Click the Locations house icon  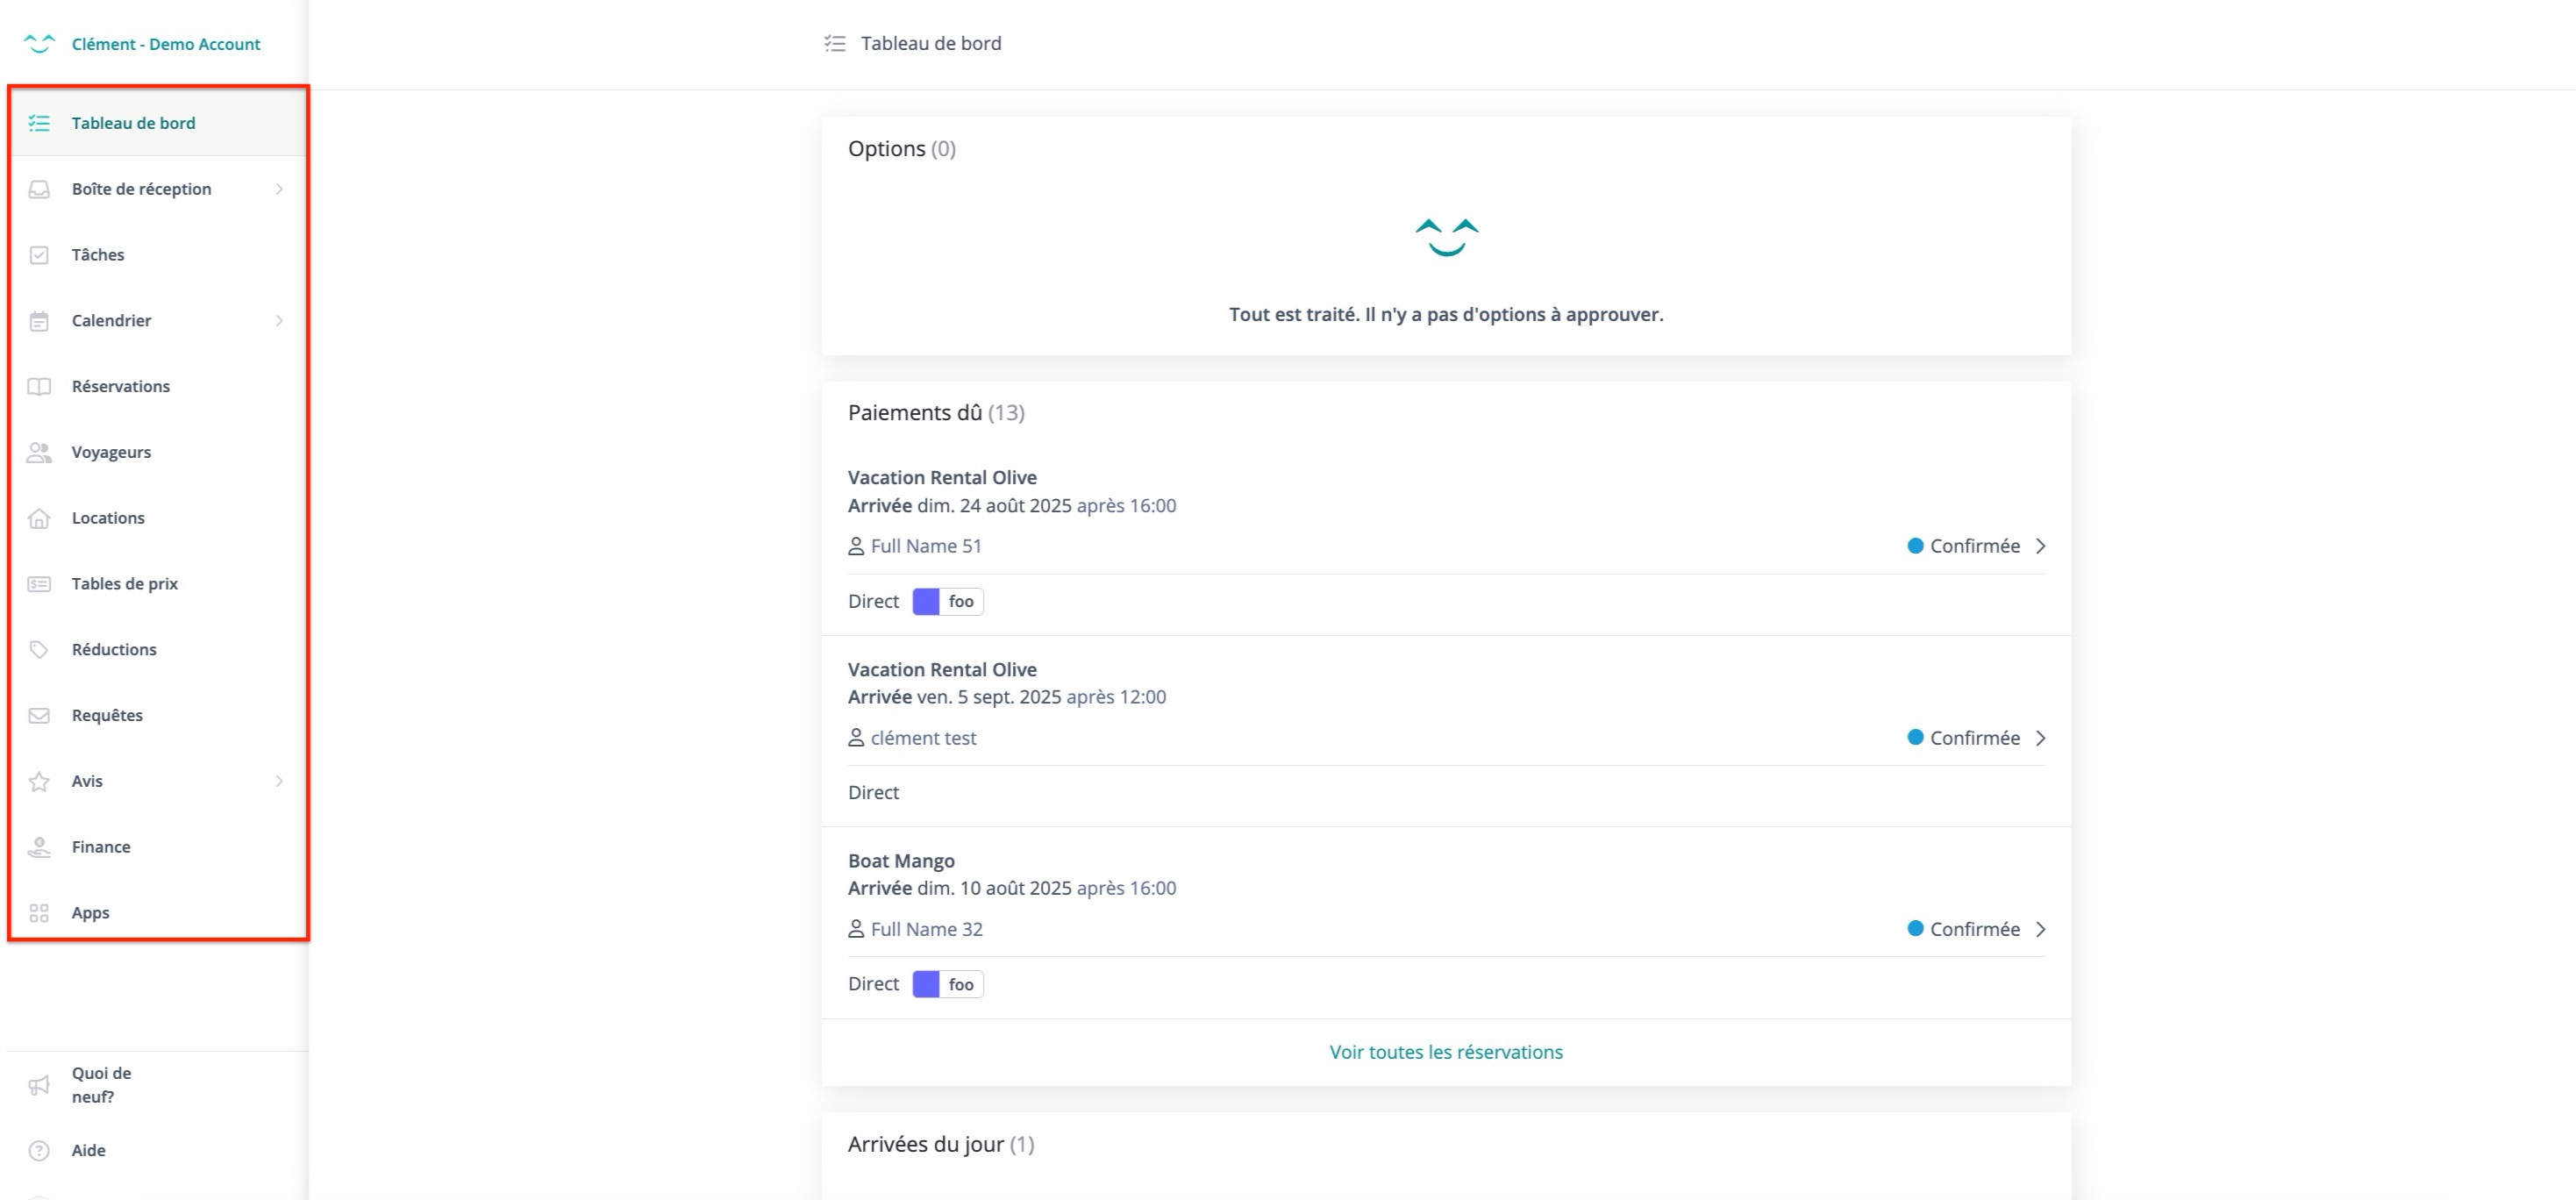pyautogui.click(x=39, y=518)
